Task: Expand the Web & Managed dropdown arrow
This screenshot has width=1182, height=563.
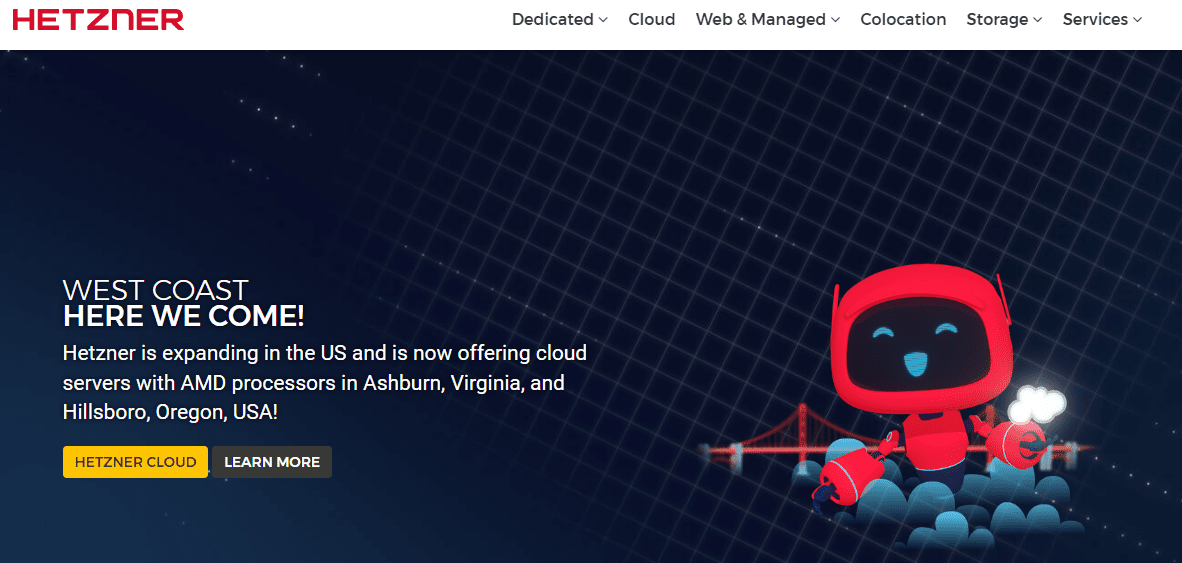Action: pyautogui.click(x=836, y=20)
